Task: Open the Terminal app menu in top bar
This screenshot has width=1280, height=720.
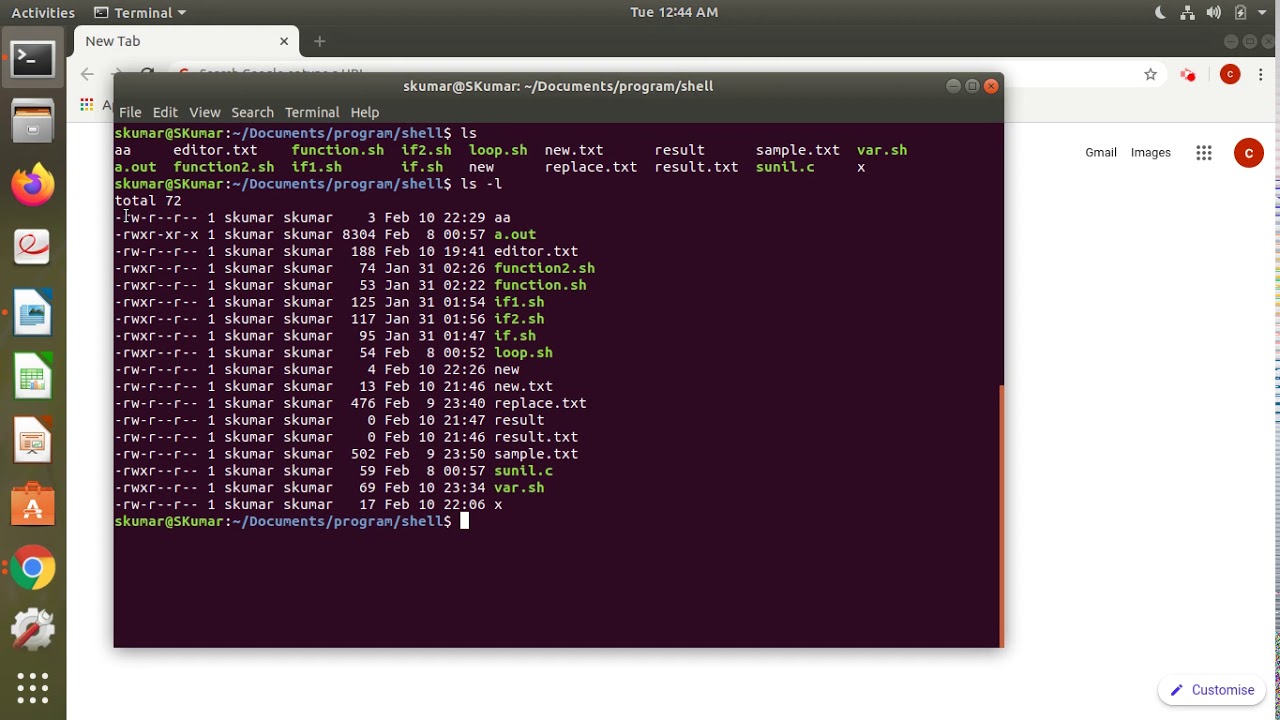Action: point(139,12)
